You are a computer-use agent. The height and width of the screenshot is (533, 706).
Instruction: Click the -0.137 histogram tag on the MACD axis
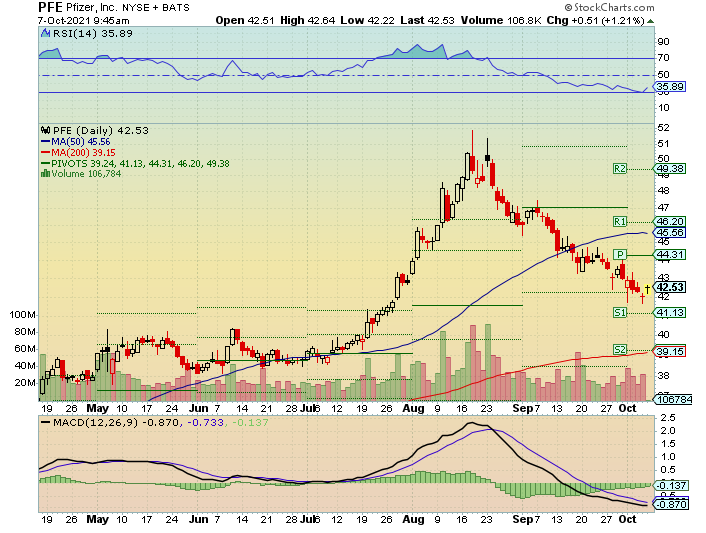(x=670, y=485)
